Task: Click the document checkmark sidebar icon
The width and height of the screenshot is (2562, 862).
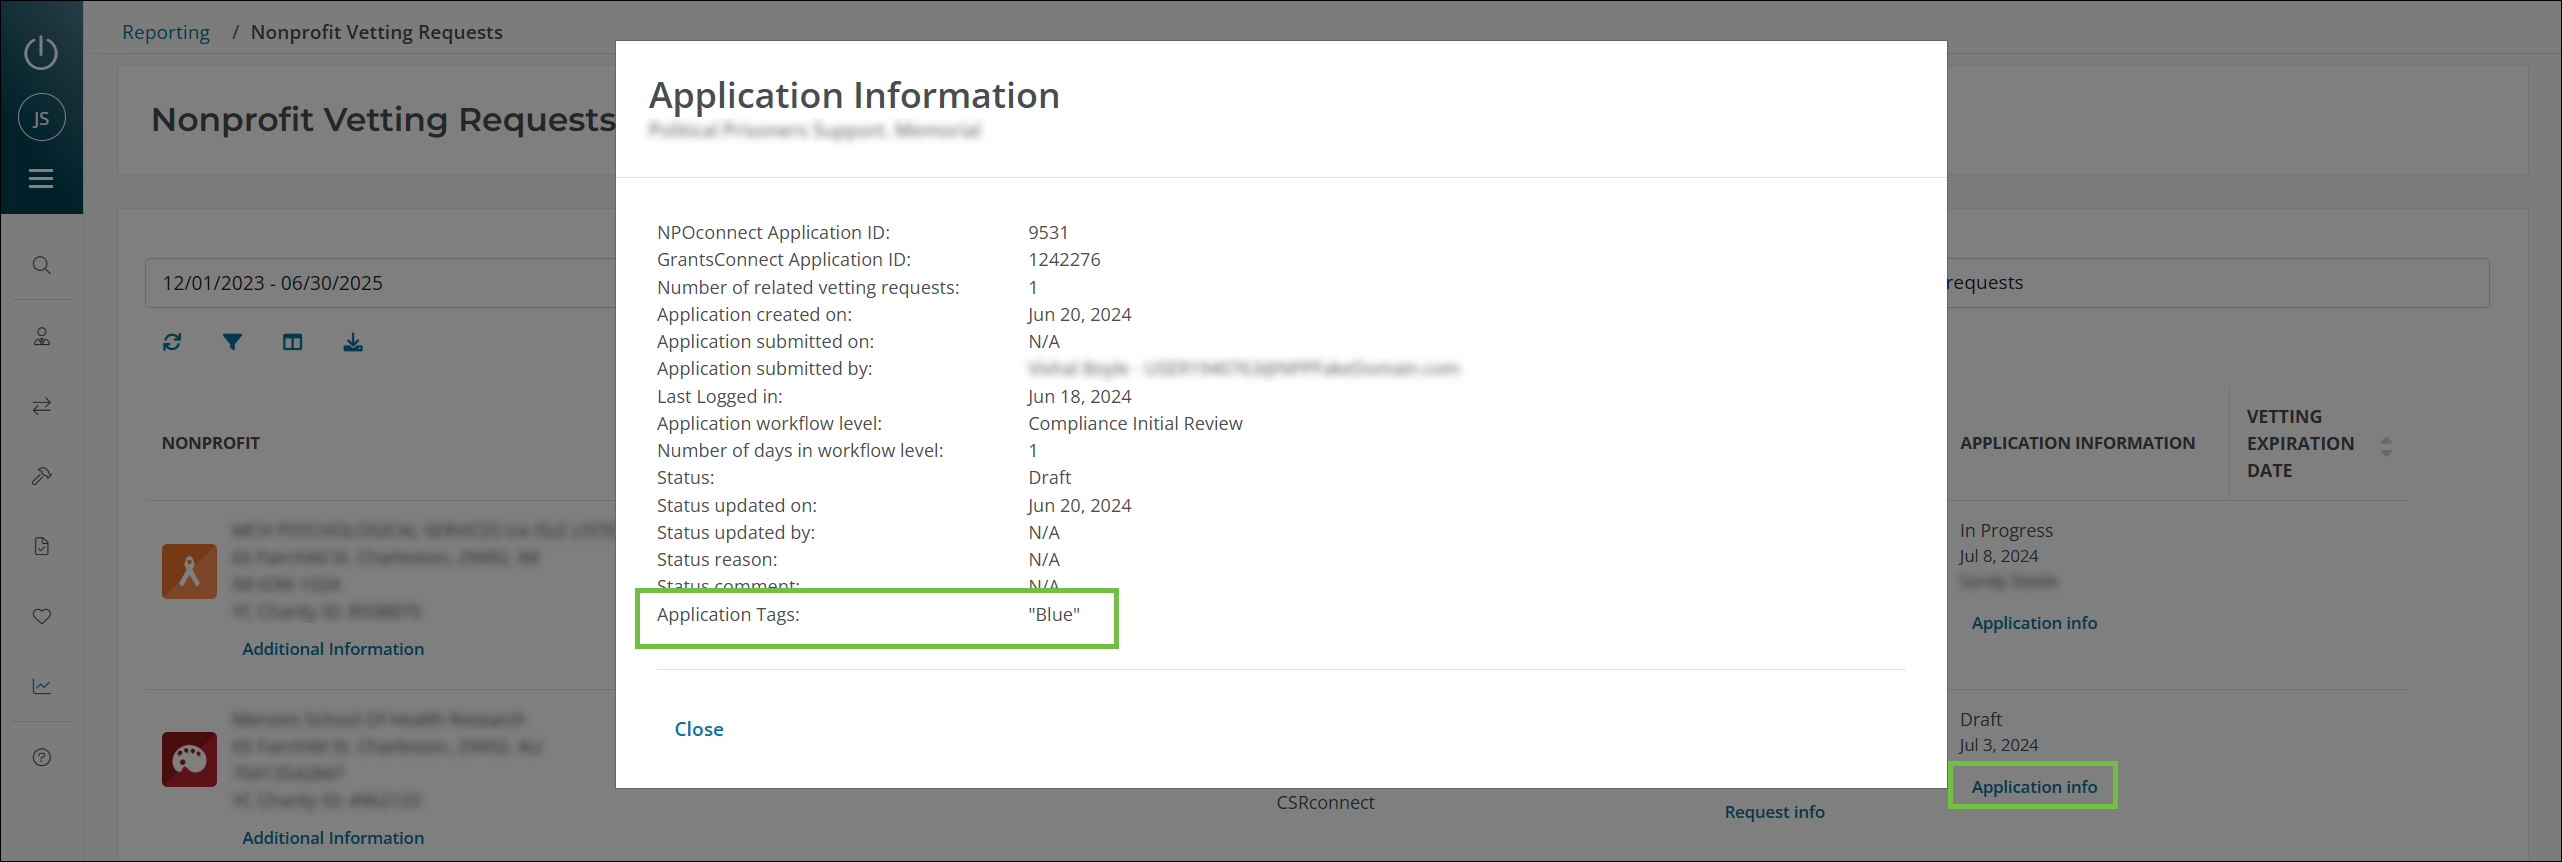Action: click(41, 546)
